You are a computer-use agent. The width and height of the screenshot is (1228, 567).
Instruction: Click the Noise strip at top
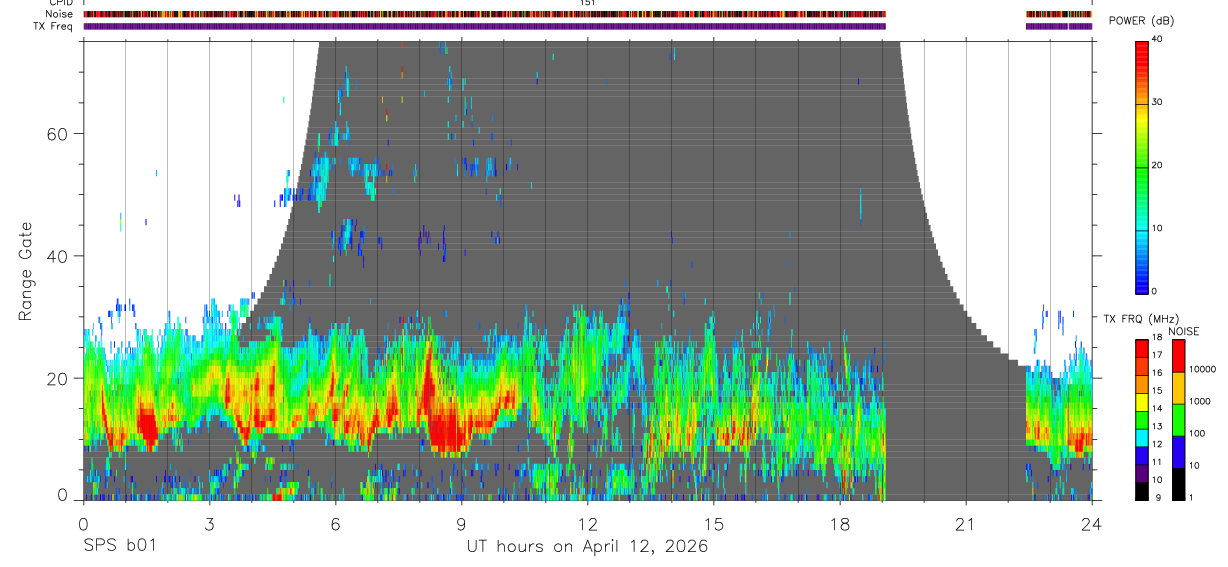[x=587, y=14]
